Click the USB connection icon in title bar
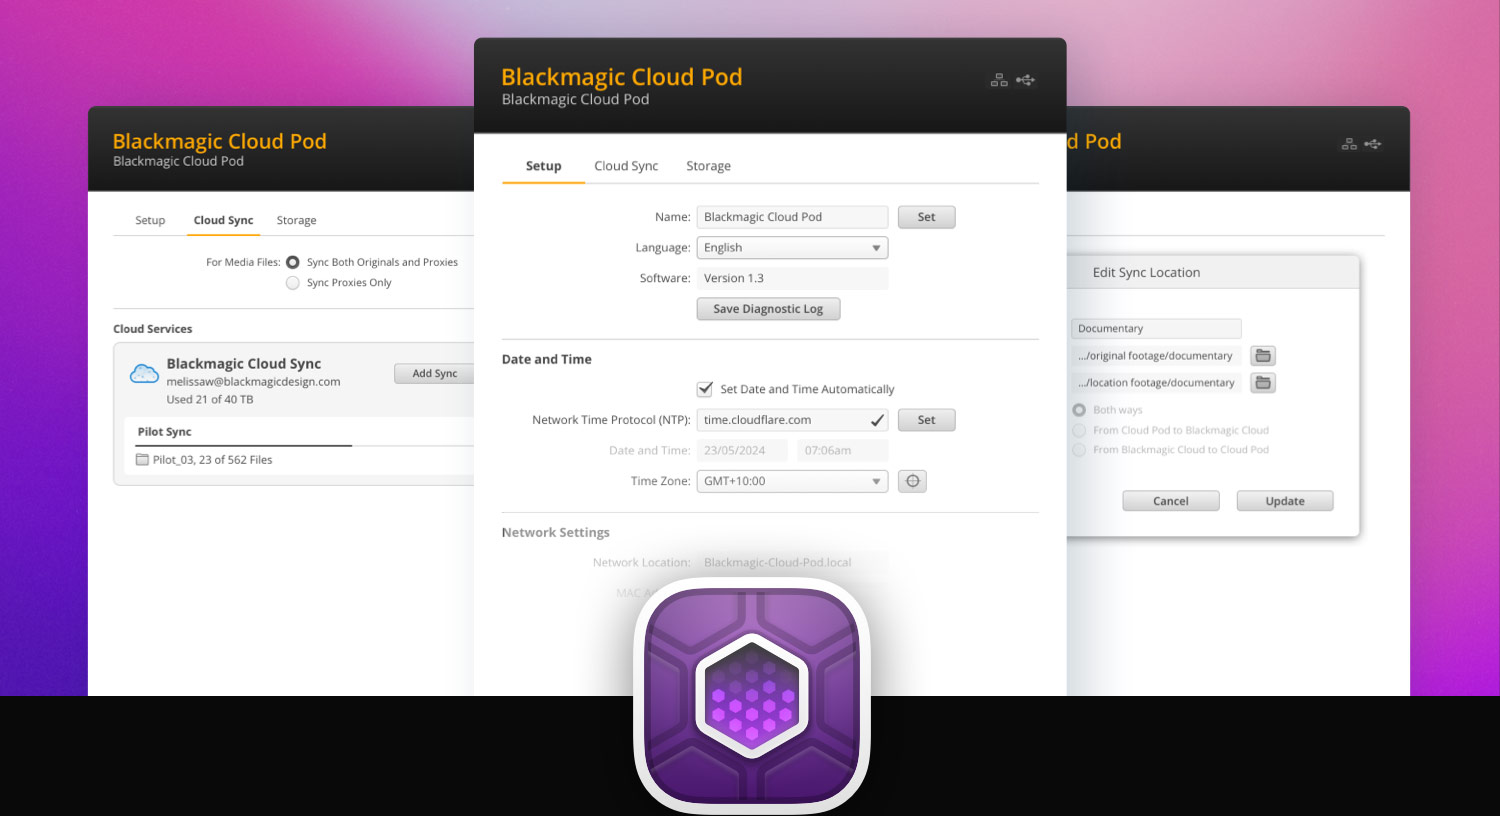Viewport: 1500px width, 816px height. 1026,80
